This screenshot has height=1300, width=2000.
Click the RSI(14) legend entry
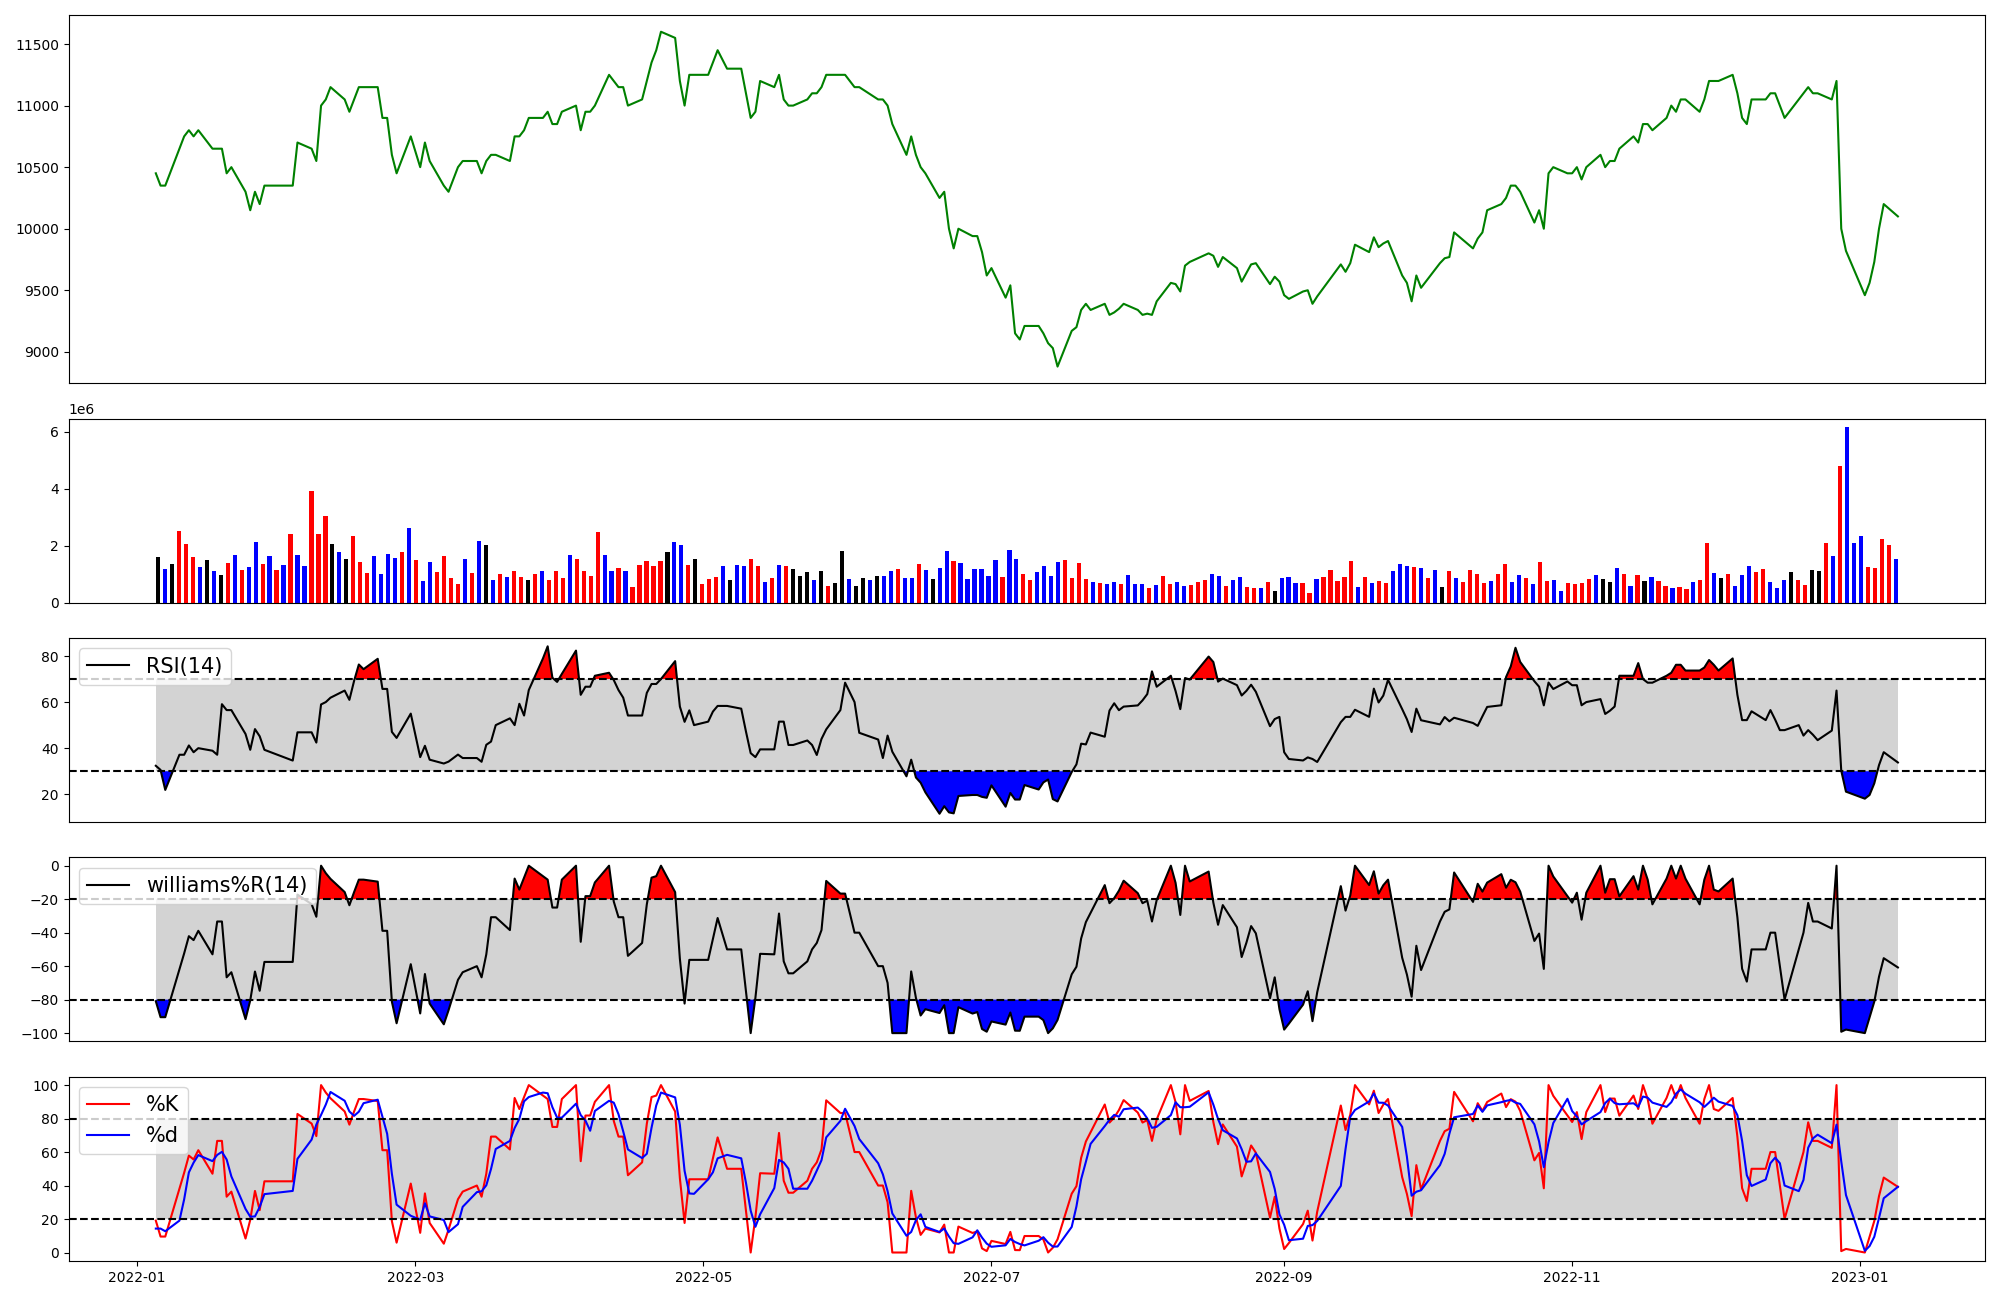click(x=183, y=666)
